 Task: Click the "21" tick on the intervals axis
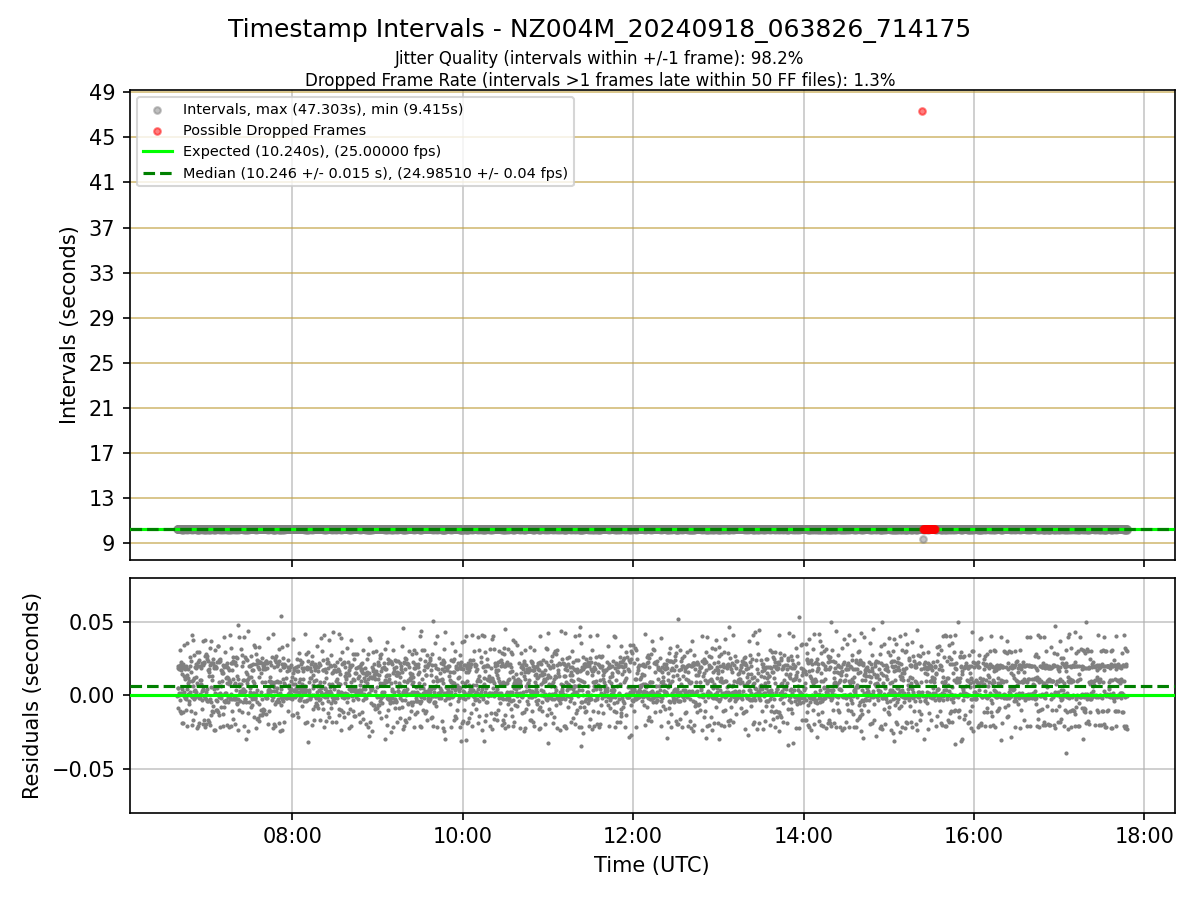[x=104, y=408]
